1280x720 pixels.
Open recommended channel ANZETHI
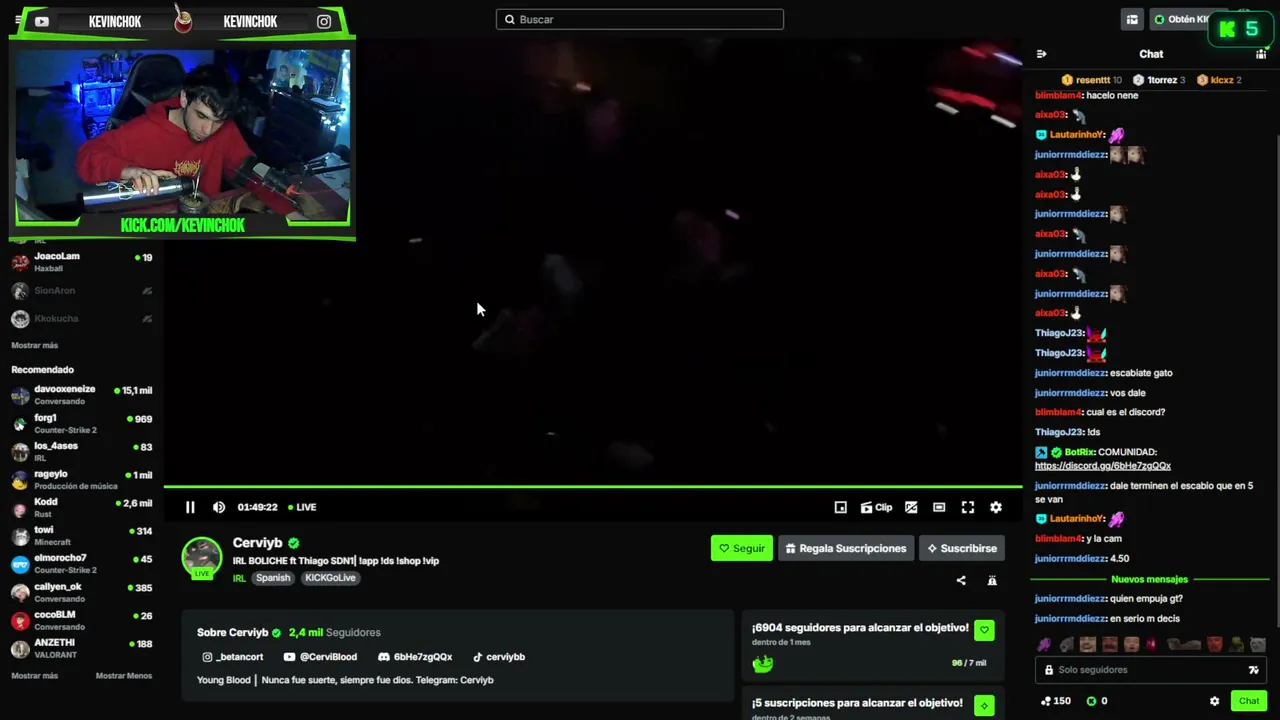point(82,648)
